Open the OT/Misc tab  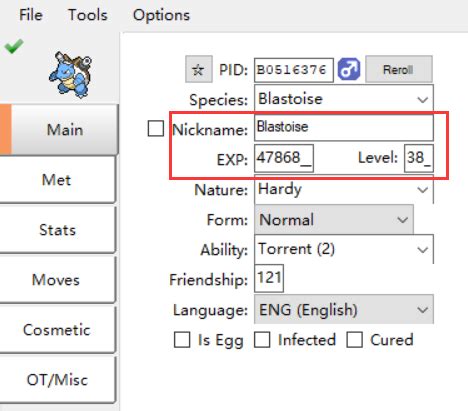pyautogui.click(x=57, y=380)
